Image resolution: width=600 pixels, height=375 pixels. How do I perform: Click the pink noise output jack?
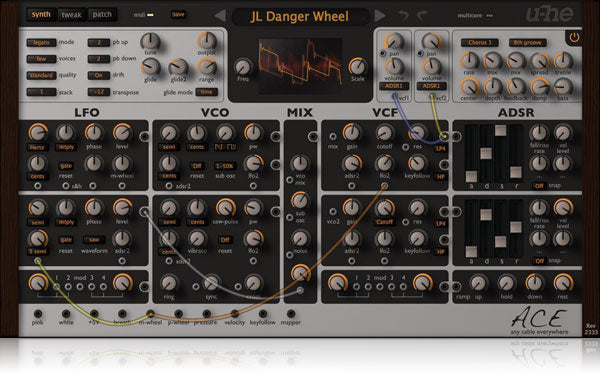pos(38,314)
